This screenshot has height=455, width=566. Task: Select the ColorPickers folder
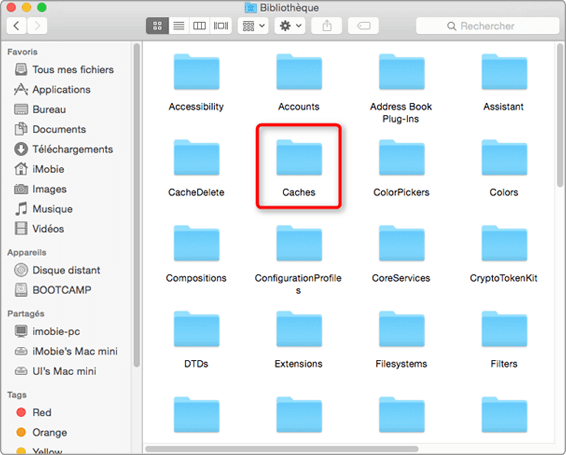pyautogui.click(x=401, y=168)
